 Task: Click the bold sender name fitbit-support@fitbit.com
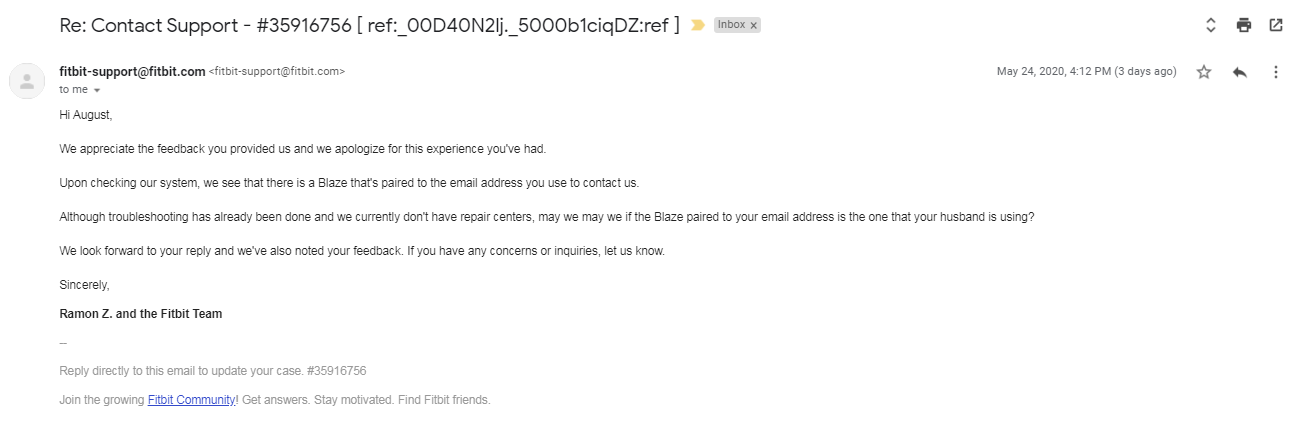(132, 71)
